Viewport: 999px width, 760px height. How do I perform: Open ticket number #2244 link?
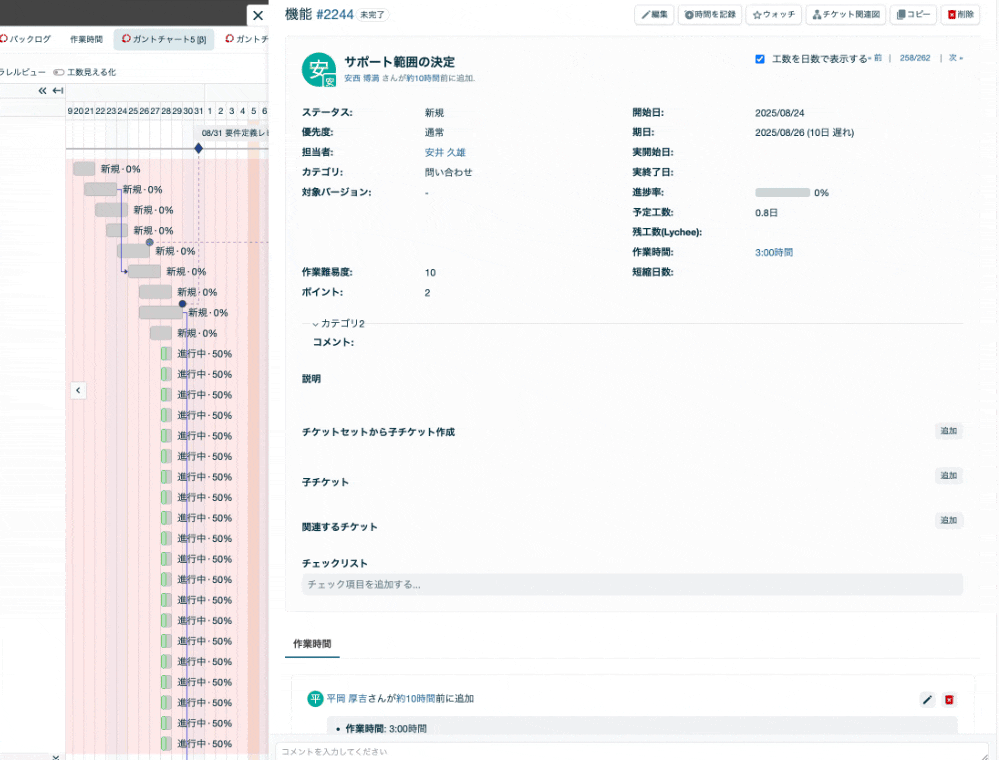pos(334,15)
